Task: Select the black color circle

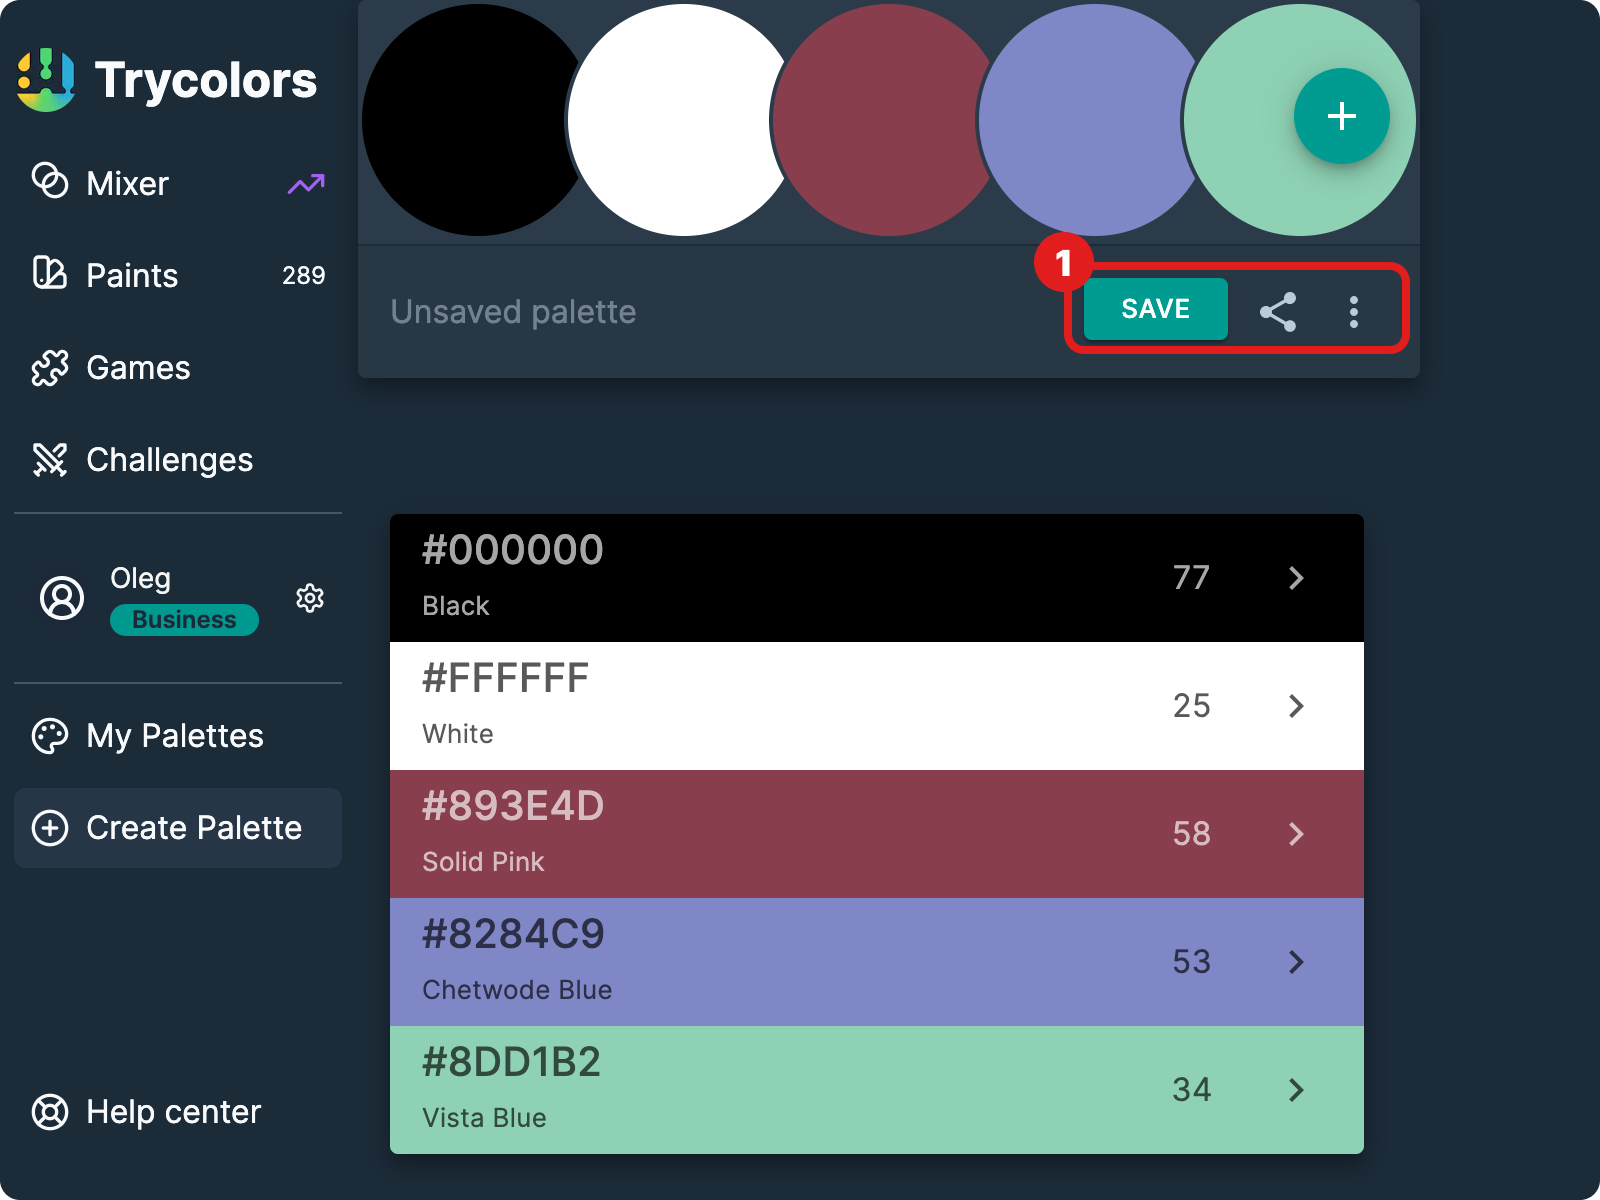Action: coord(468,120)
